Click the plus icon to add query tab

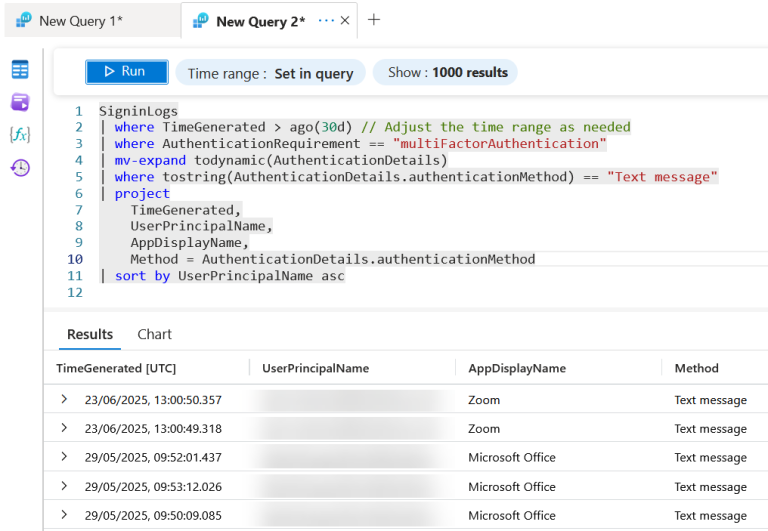[374, 20]
